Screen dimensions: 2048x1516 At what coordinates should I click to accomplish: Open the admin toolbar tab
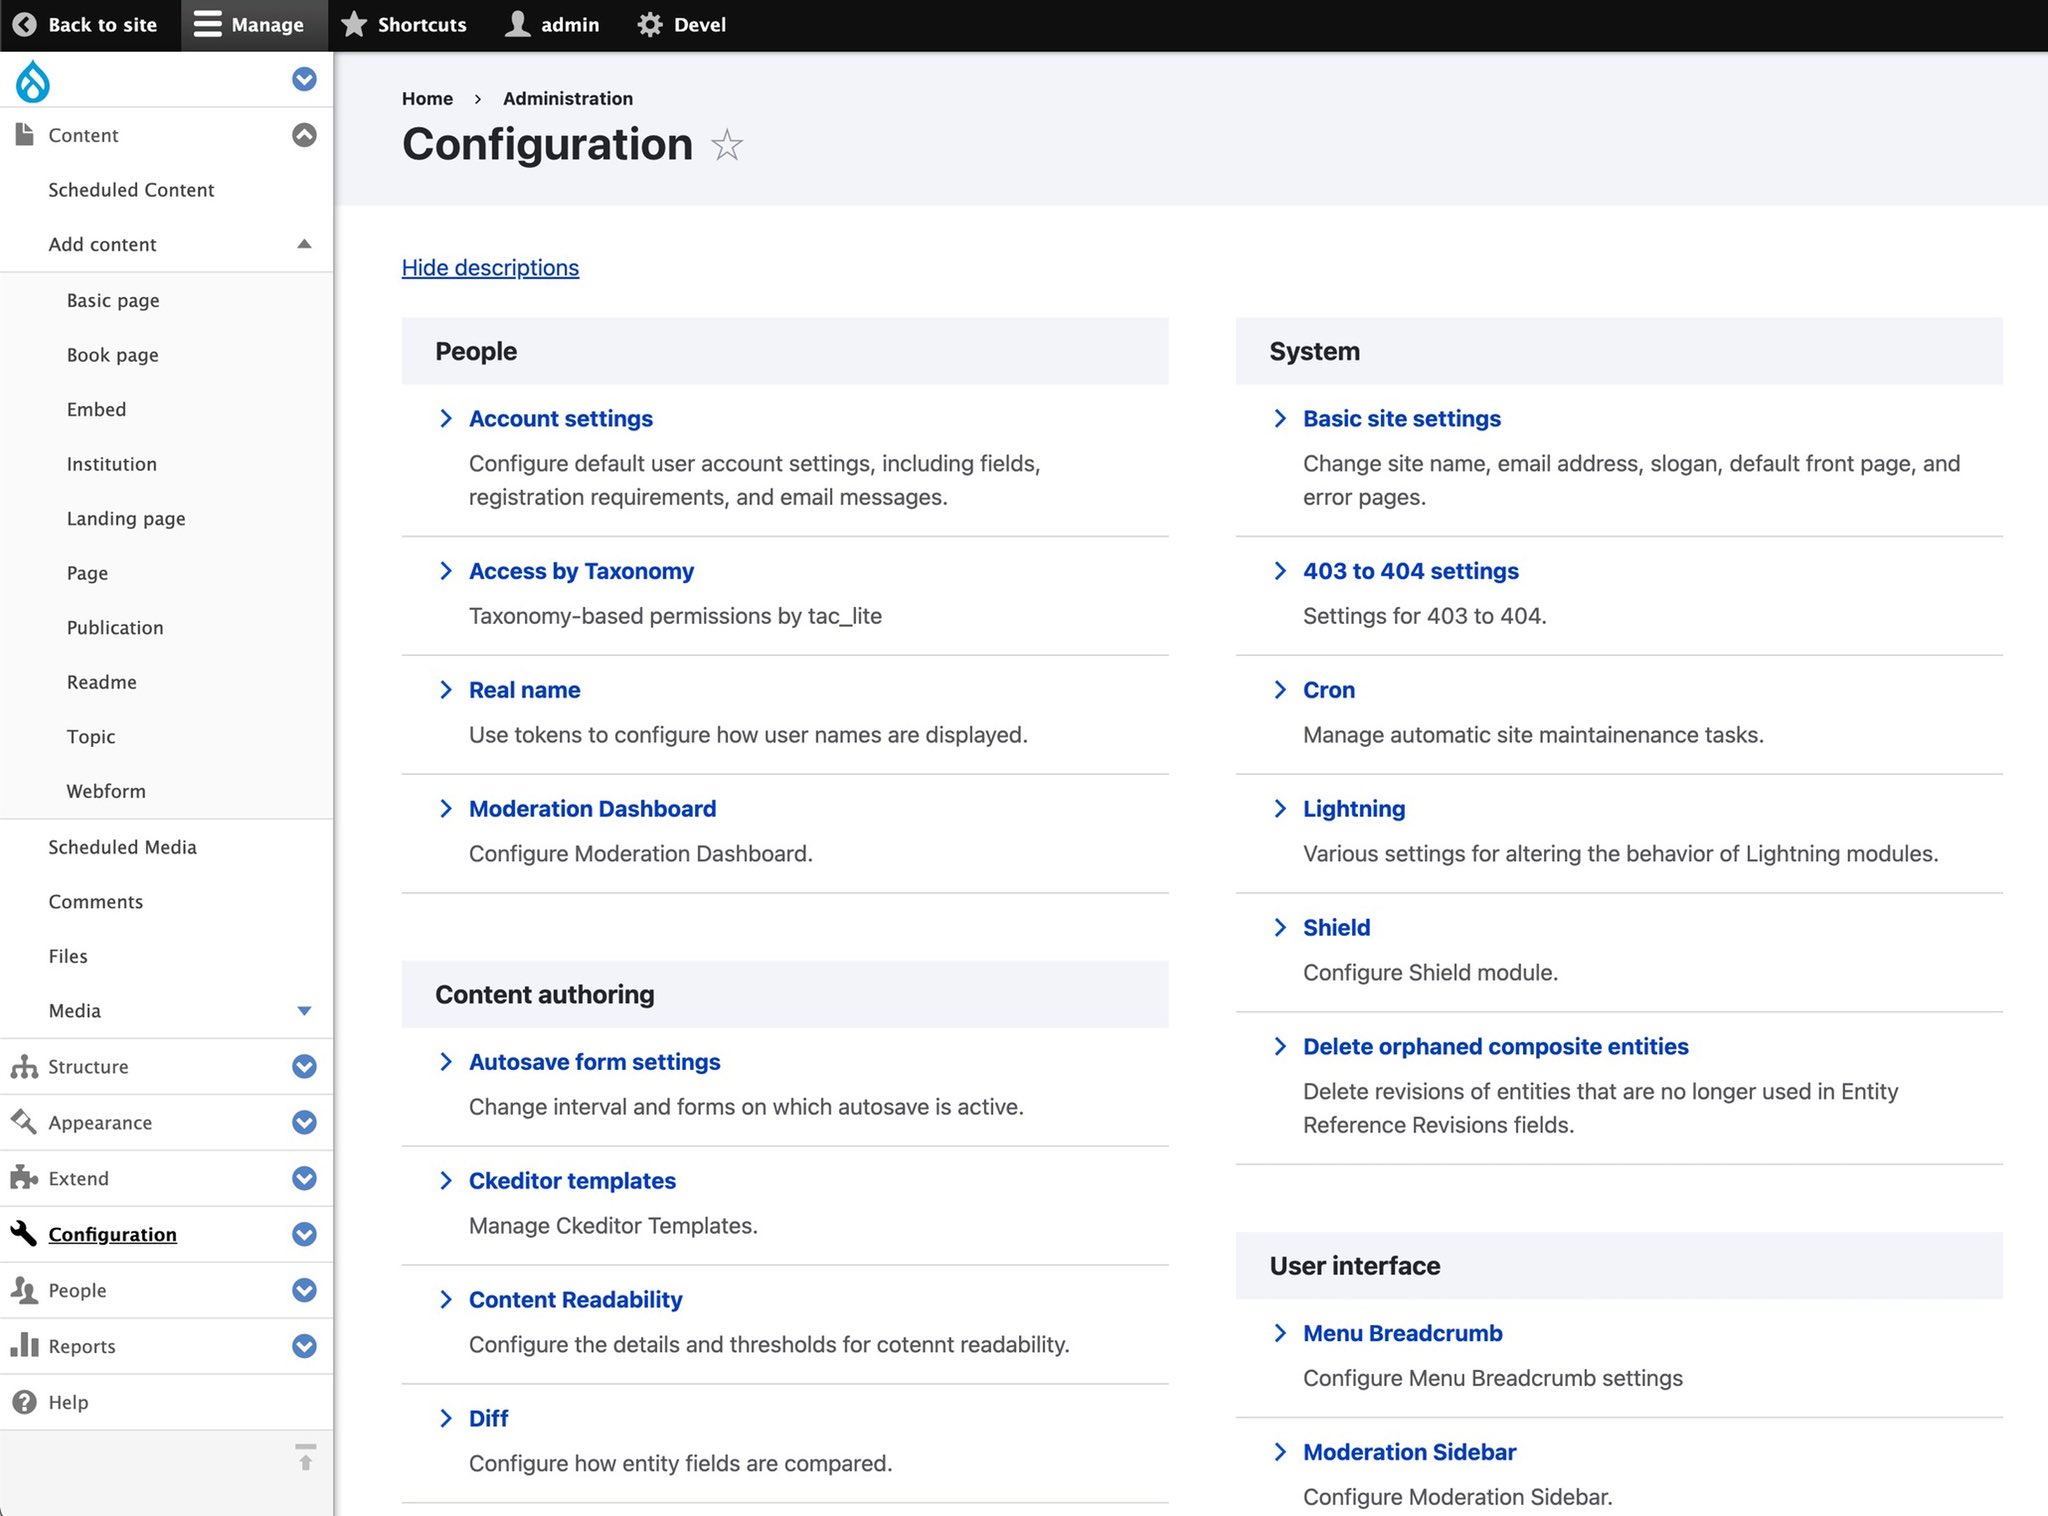553,25
